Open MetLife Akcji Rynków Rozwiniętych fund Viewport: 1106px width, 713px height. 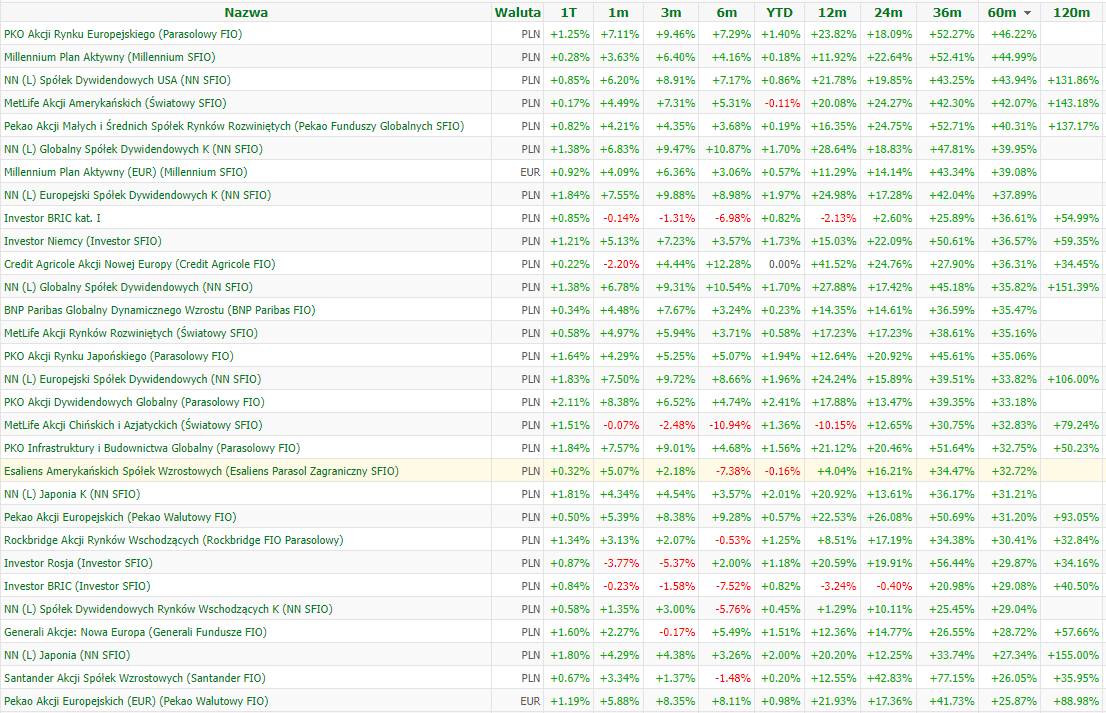pos(130,333)
